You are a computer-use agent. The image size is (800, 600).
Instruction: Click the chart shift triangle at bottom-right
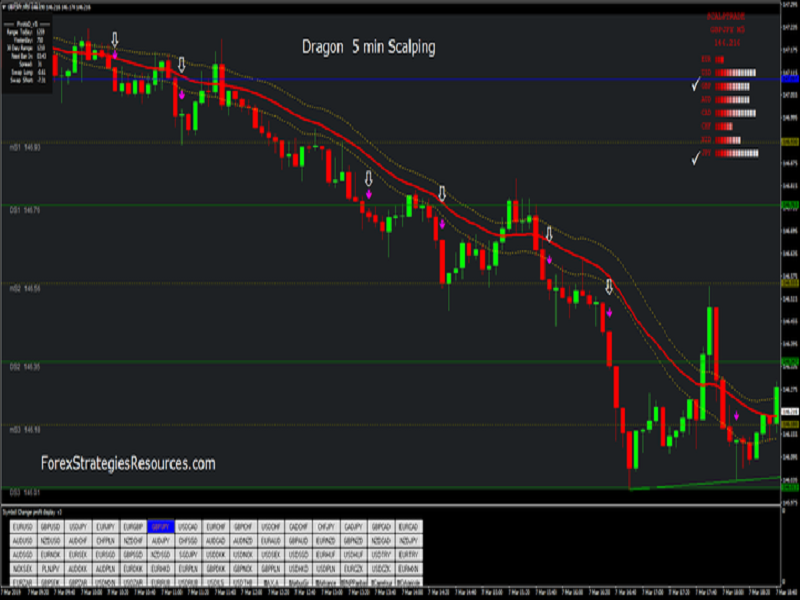click(785, 581)
